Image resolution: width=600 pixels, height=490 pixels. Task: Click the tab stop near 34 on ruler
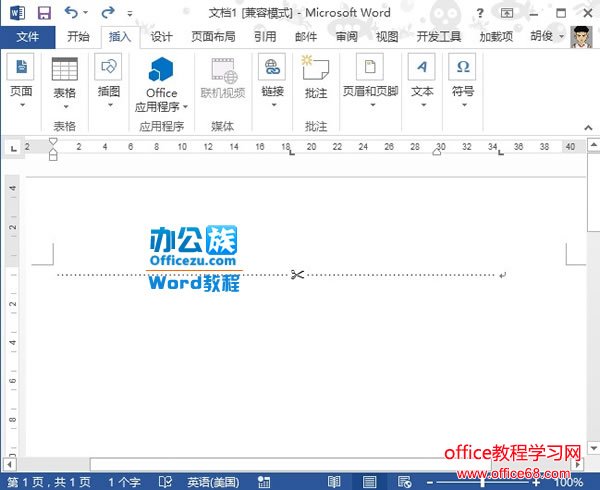click(501, 153)
